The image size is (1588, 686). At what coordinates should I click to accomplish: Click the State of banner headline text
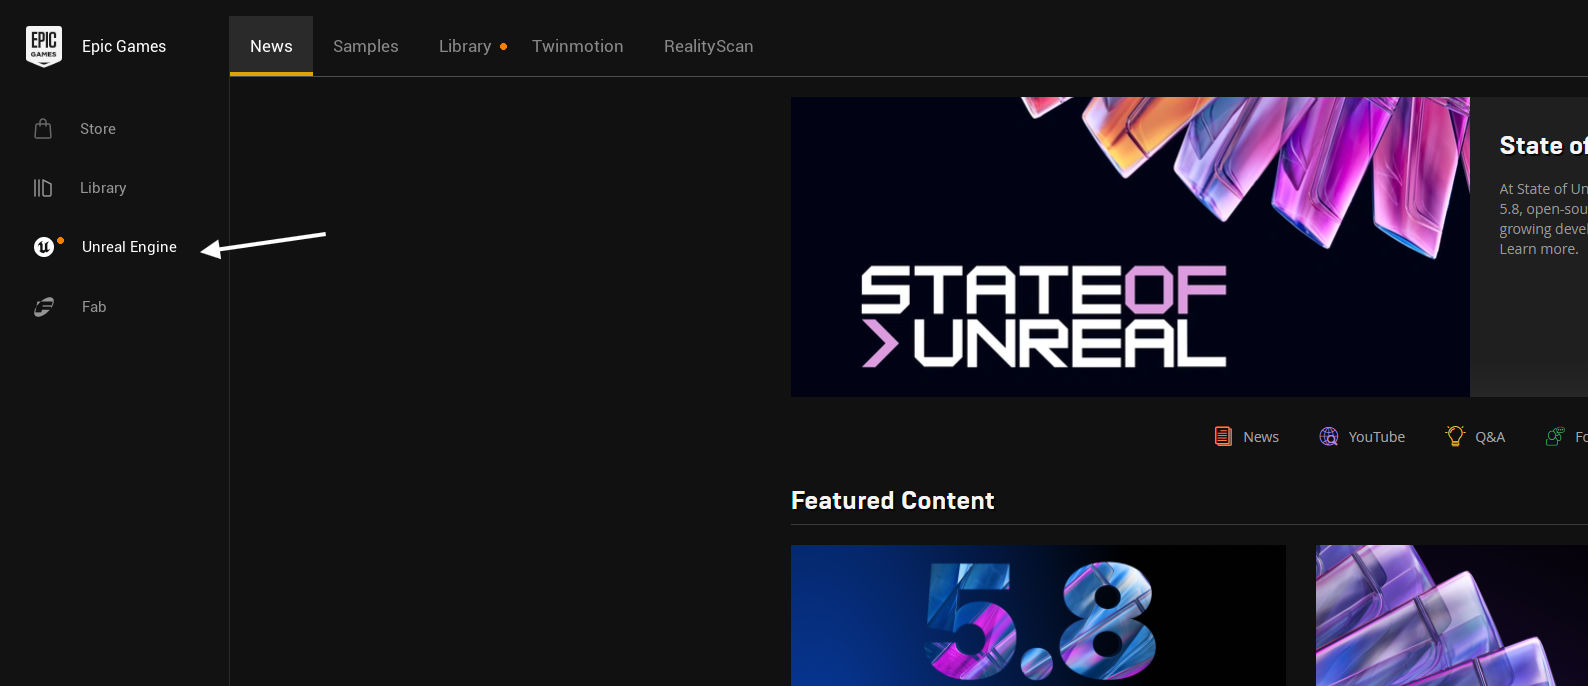pyautogui.click(x=1543, y=146)
